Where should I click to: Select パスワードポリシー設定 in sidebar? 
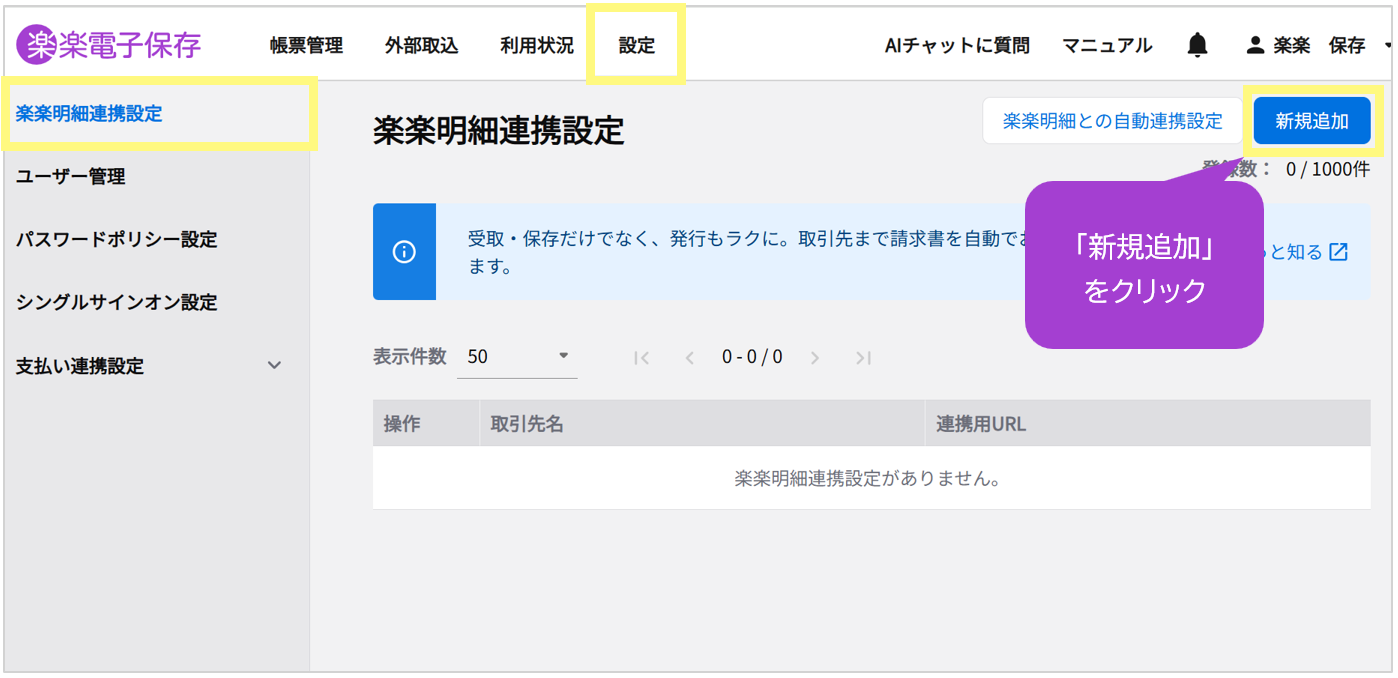[x=156, y=240]
